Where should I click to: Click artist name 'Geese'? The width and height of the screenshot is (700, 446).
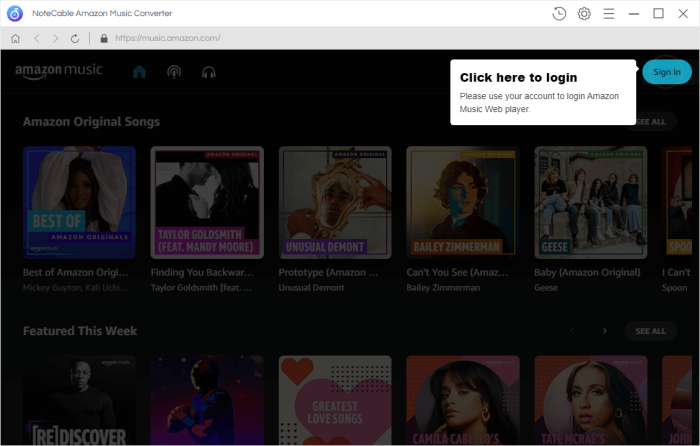coord(546,288)
